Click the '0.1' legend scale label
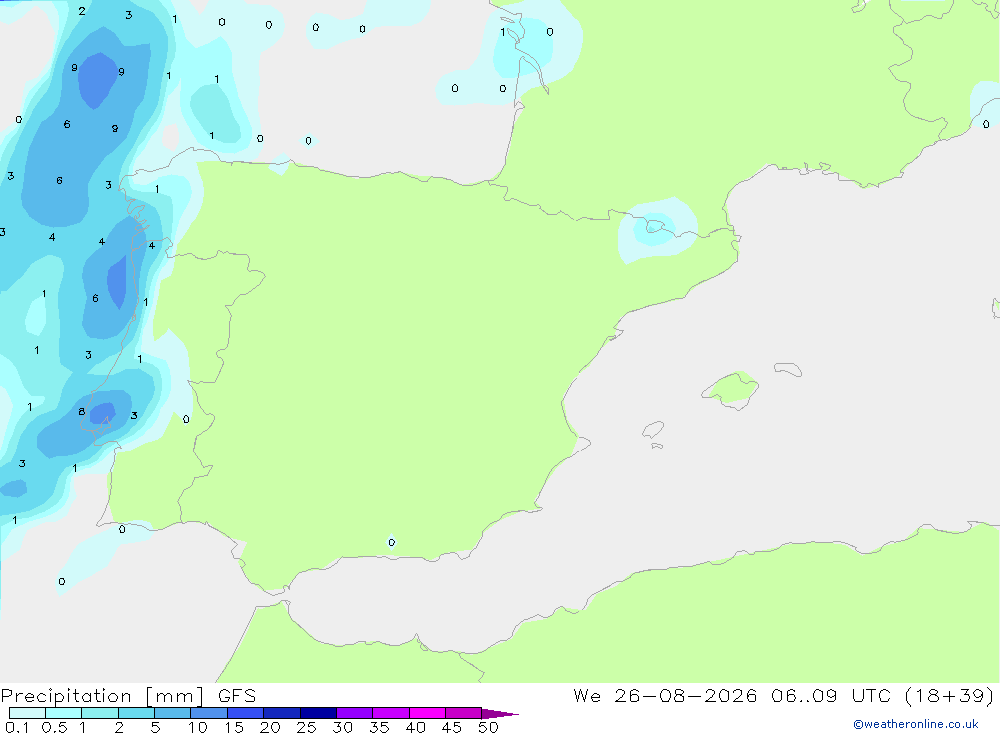 (17, 727)
